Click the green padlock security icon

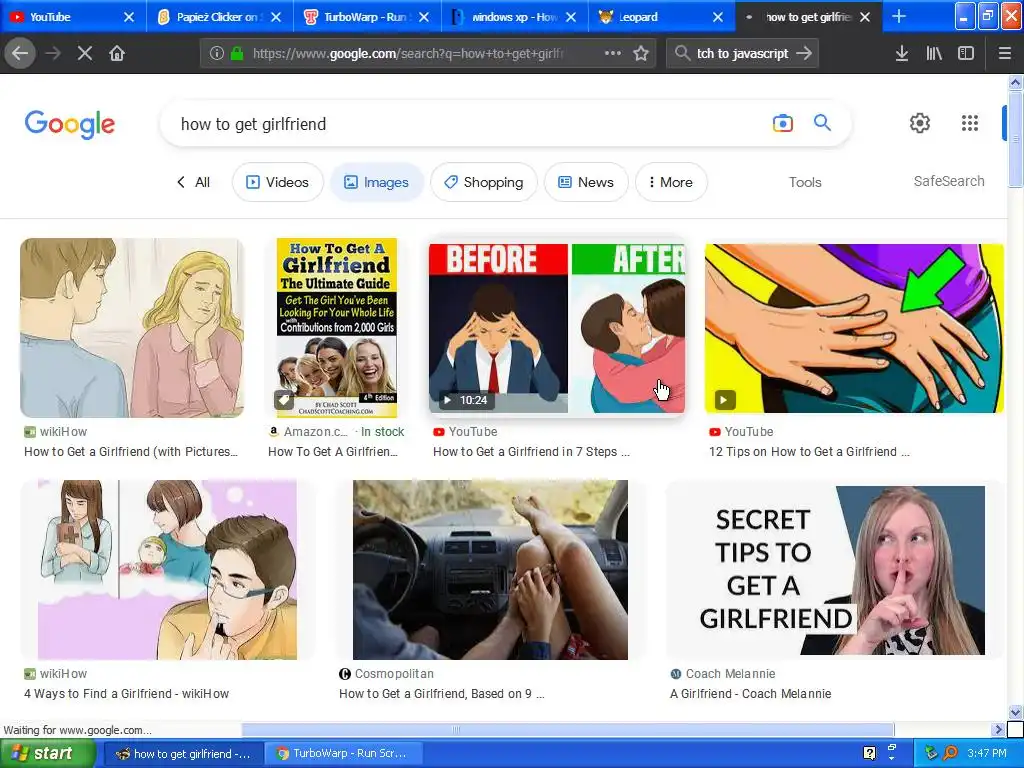pos(237,53)
